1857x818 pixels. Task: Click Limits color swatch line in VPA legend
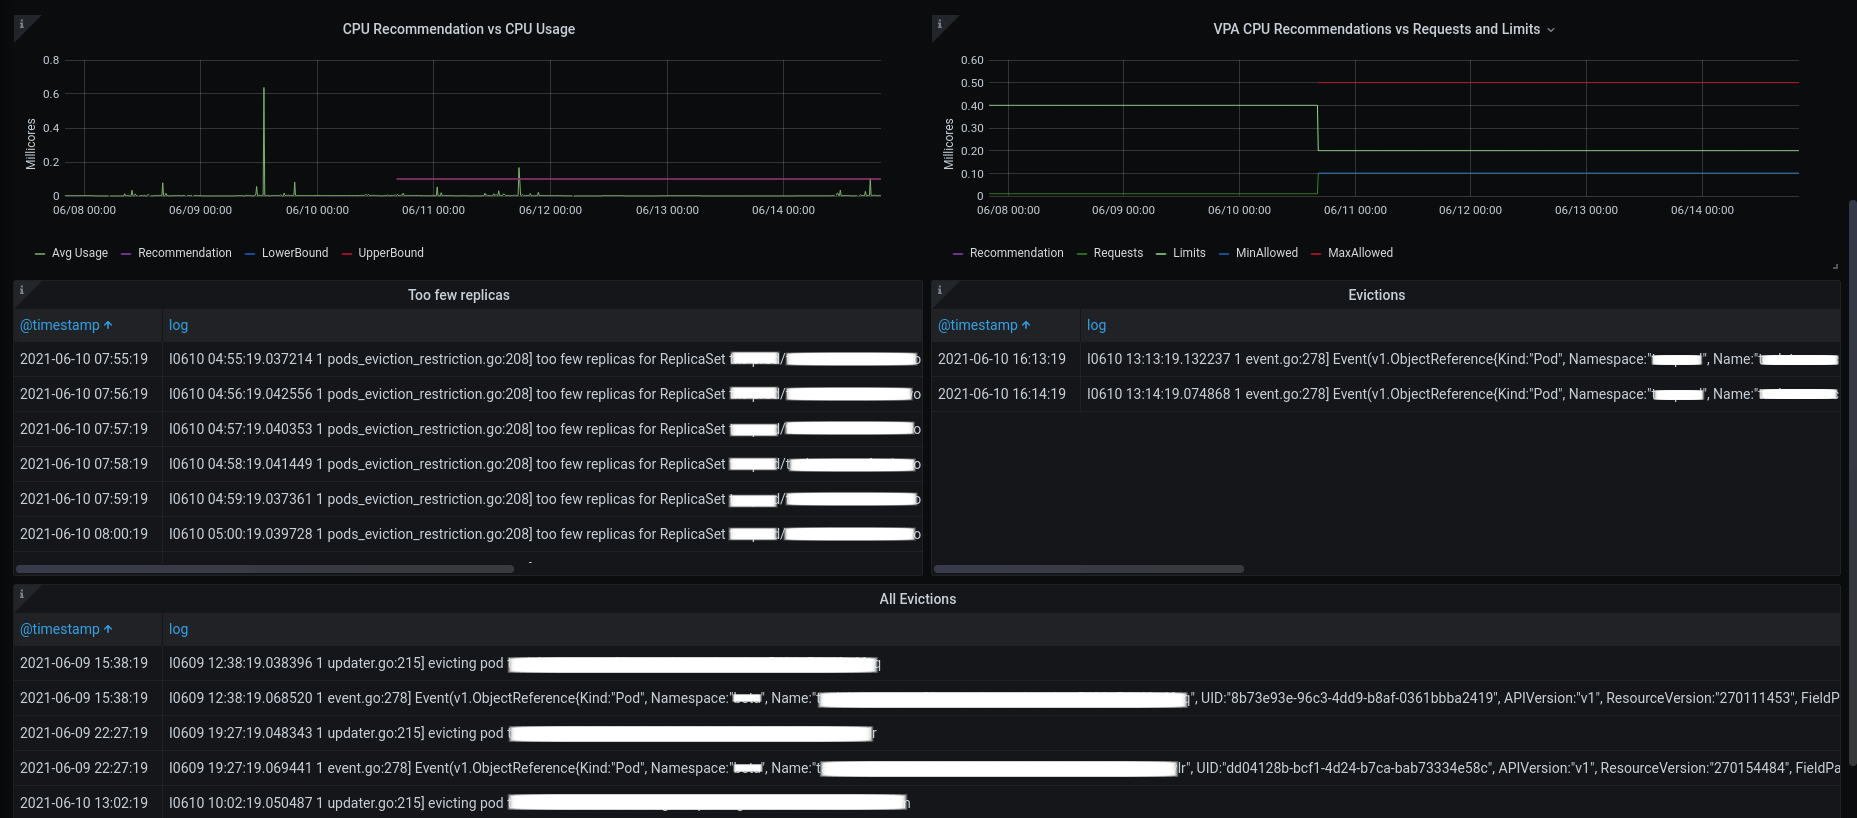[x=1161, y=254]
